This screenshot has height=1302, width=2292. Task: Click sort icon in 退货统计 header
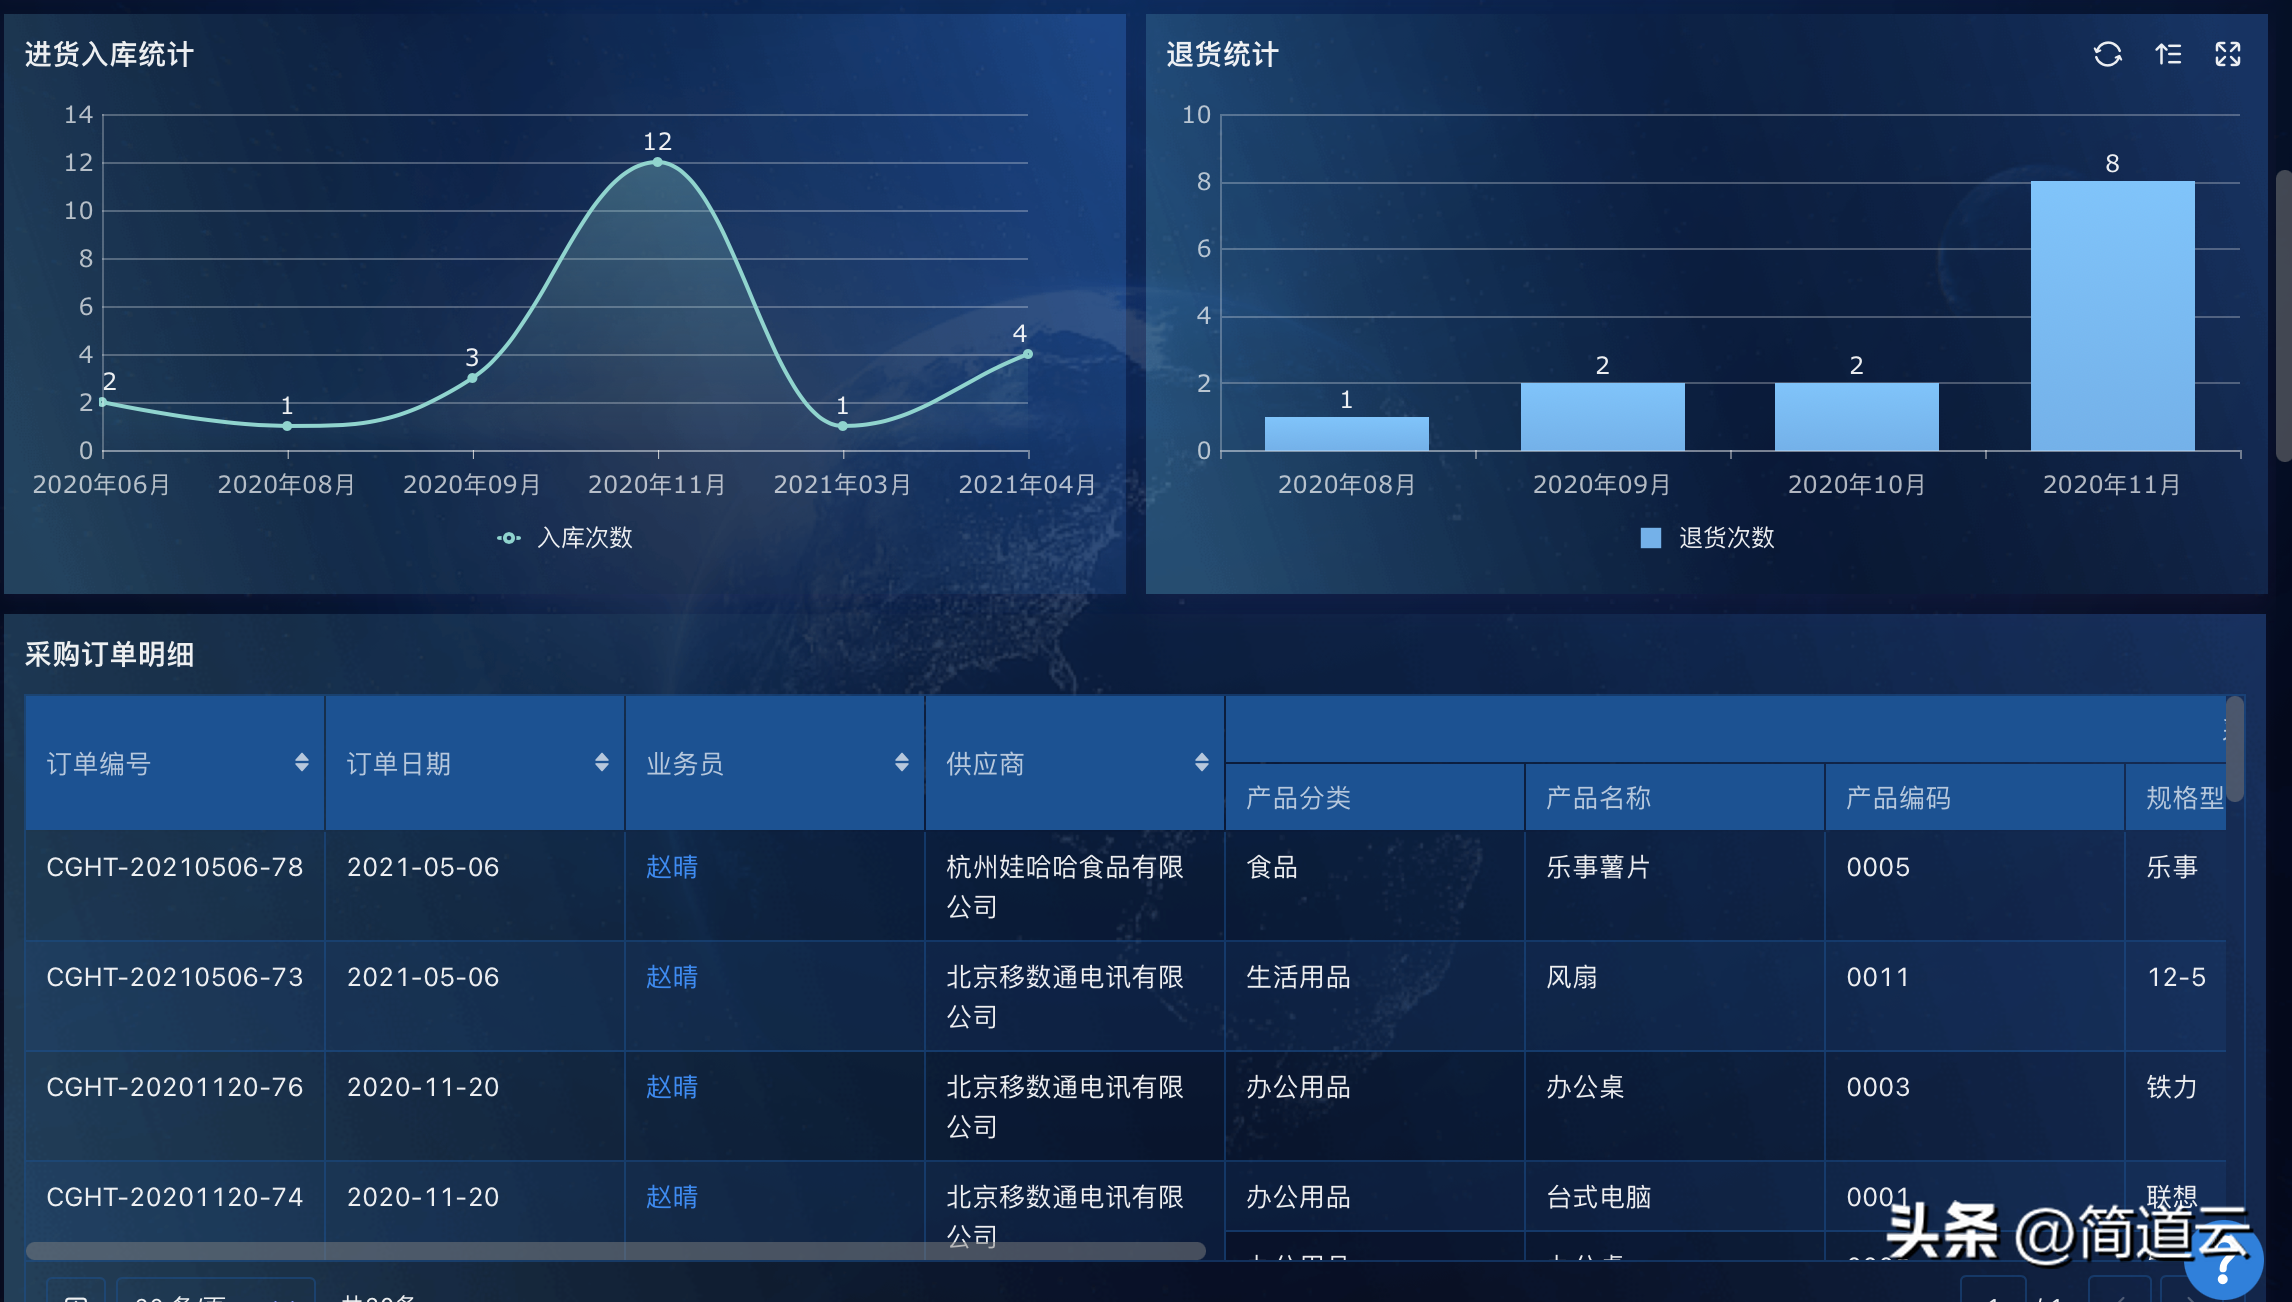click(2168, 54)
